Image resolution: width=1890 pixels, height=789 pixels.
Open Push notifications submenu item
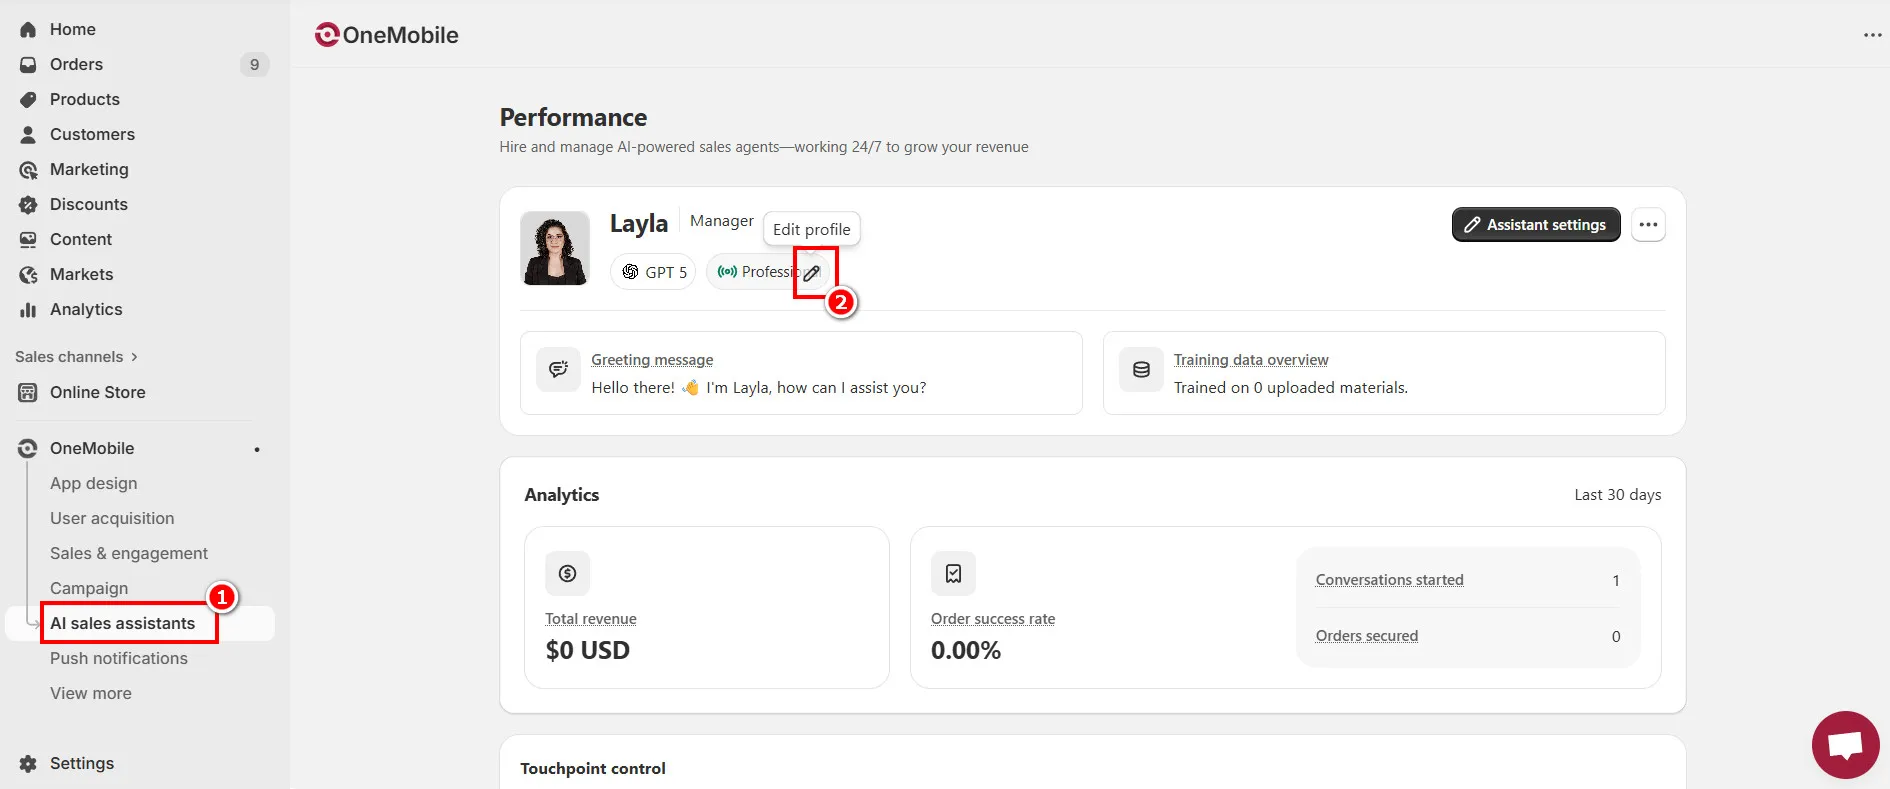tap(119, 658)
